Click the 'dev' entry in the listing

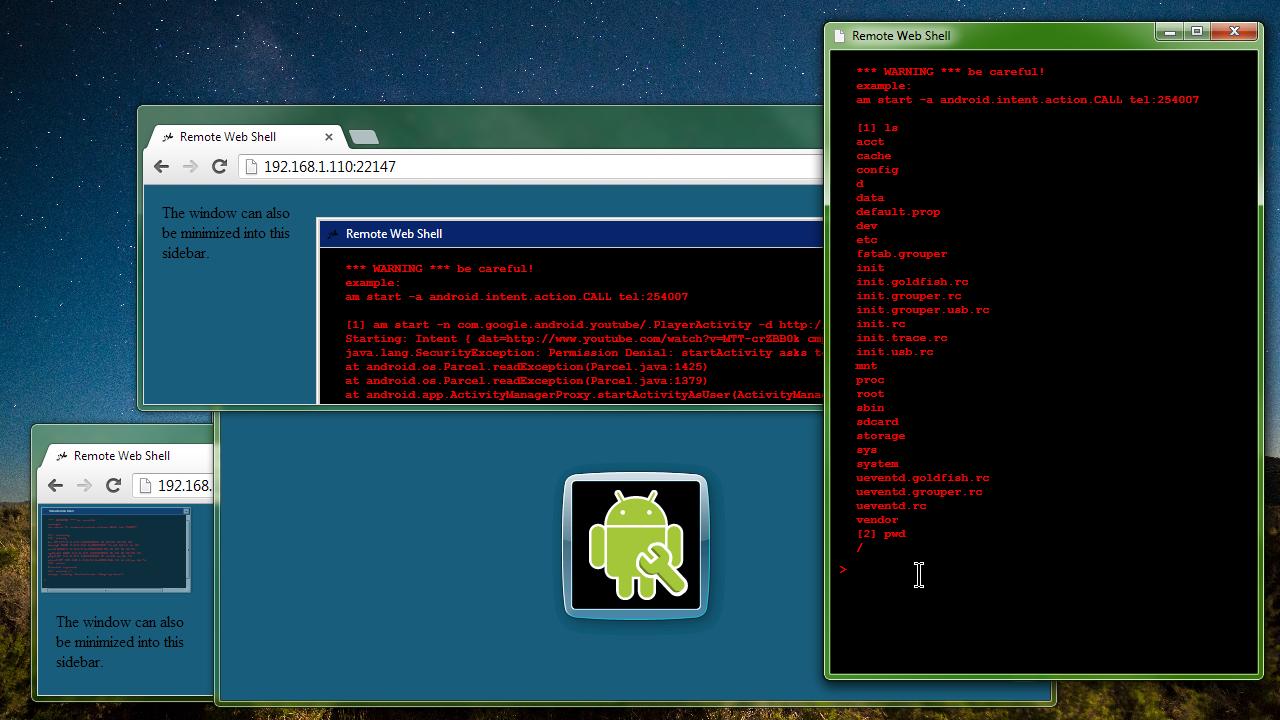(866, 226)
